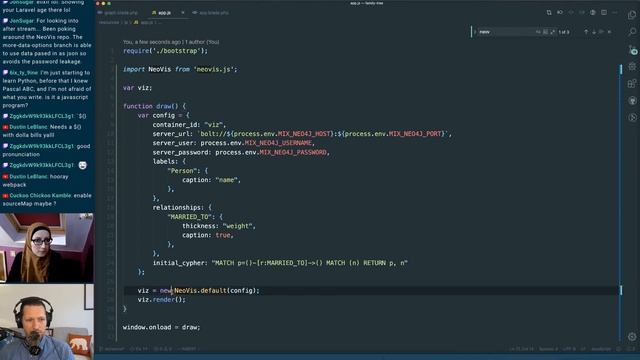Viewport: 640px width, 360px height.
Task: Open the Extensions view icon
Action: click(632, 84)
